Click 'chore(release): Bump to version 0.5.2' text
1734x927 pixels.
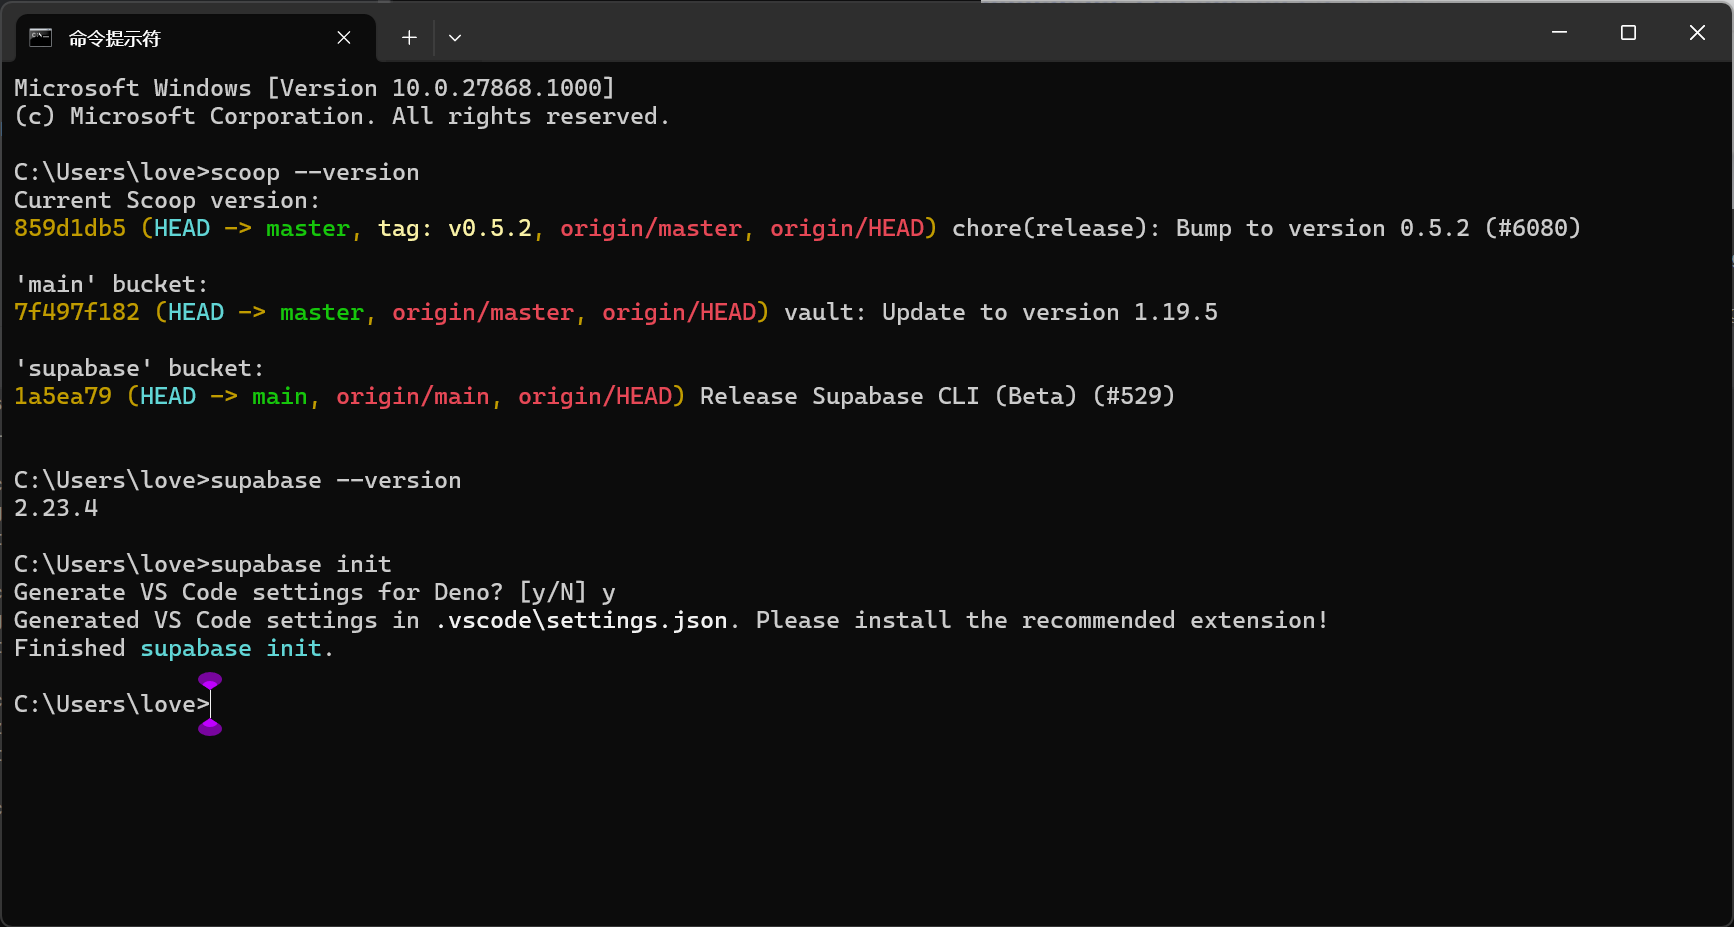(x=1211, y=228)
